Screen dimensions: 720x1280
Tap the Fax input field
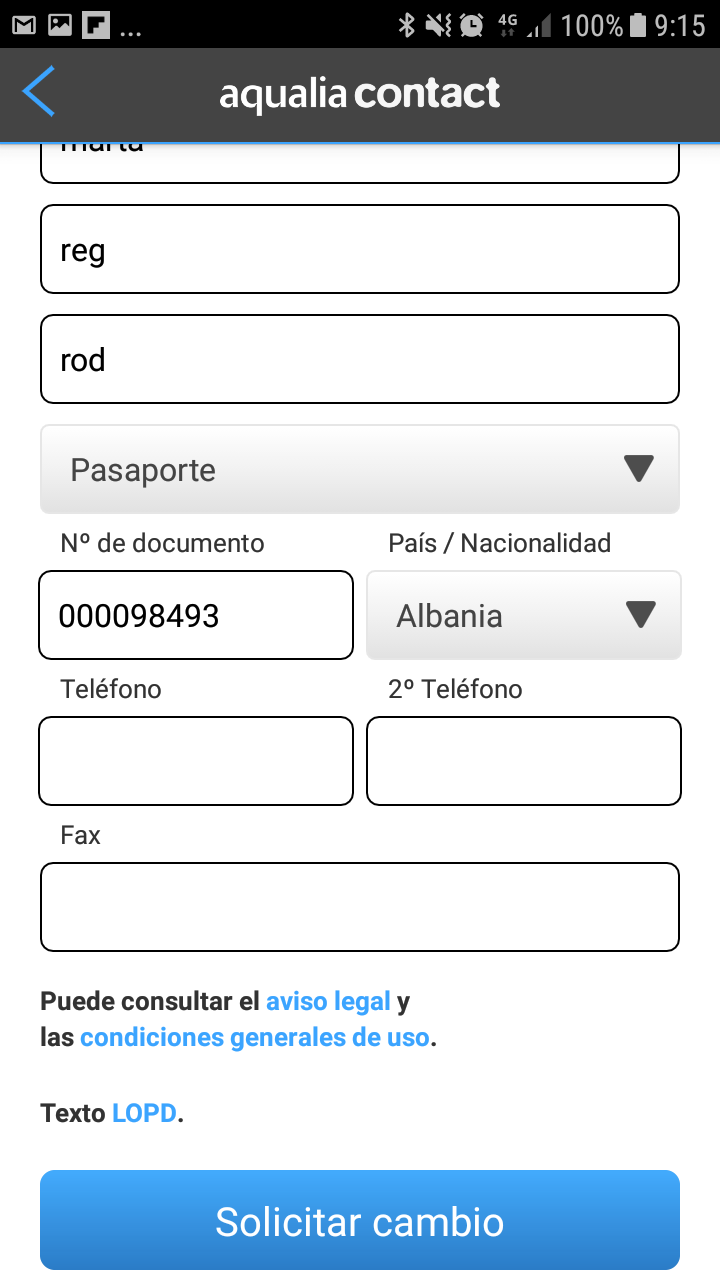tap(360, 907)
